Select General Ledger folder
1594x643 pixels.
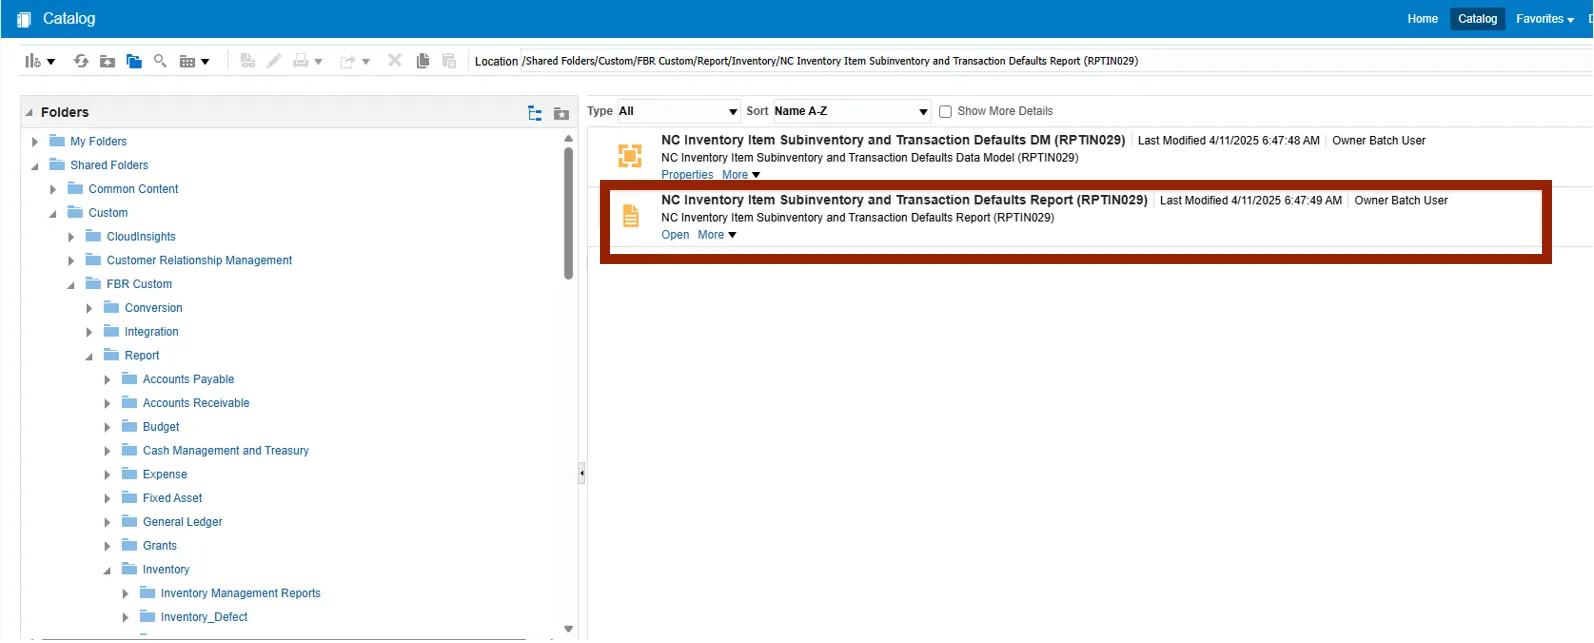183,522
